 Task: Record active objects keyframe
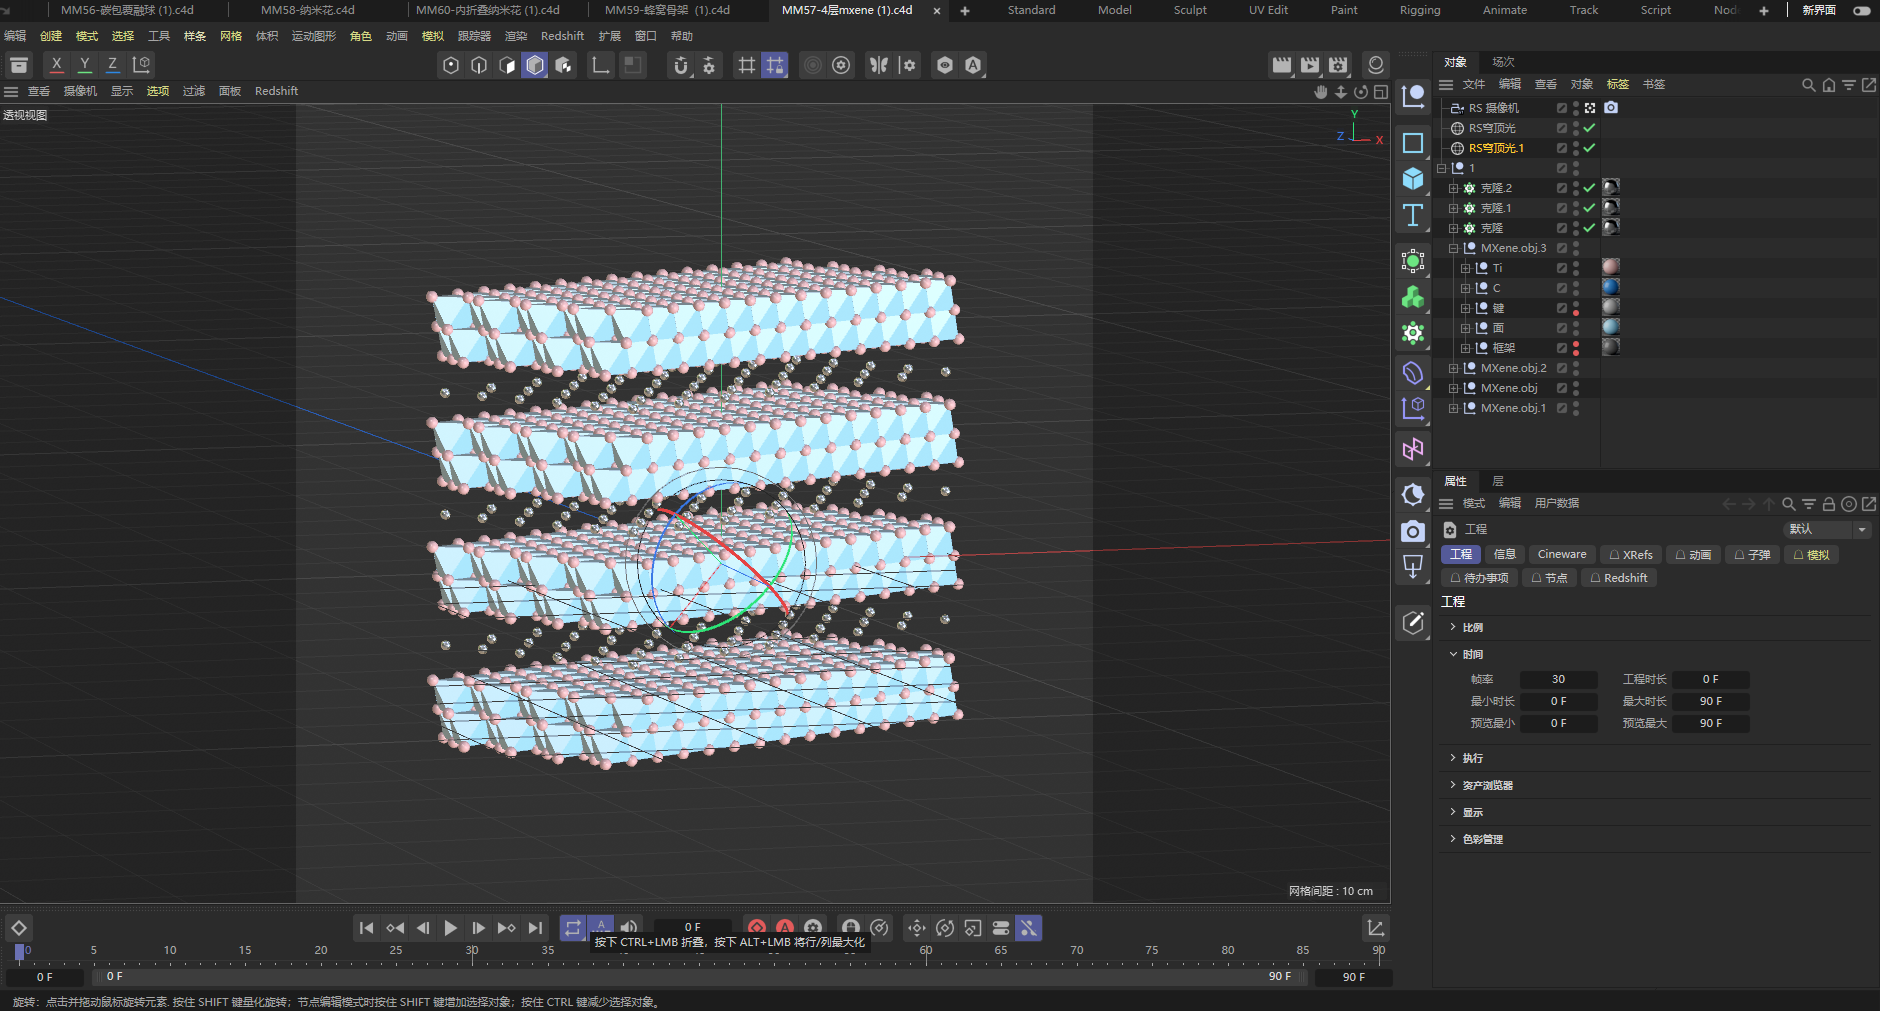pos(757,928)
